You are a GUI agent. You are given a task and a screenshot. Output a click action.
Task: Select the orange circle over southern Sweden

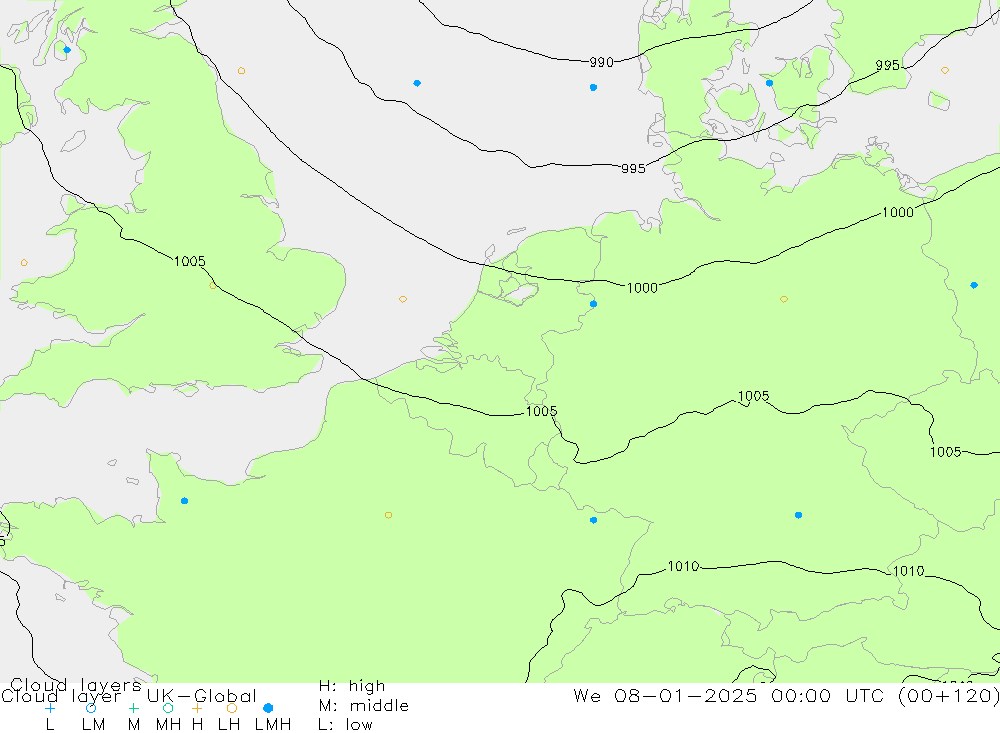point(945,70)
